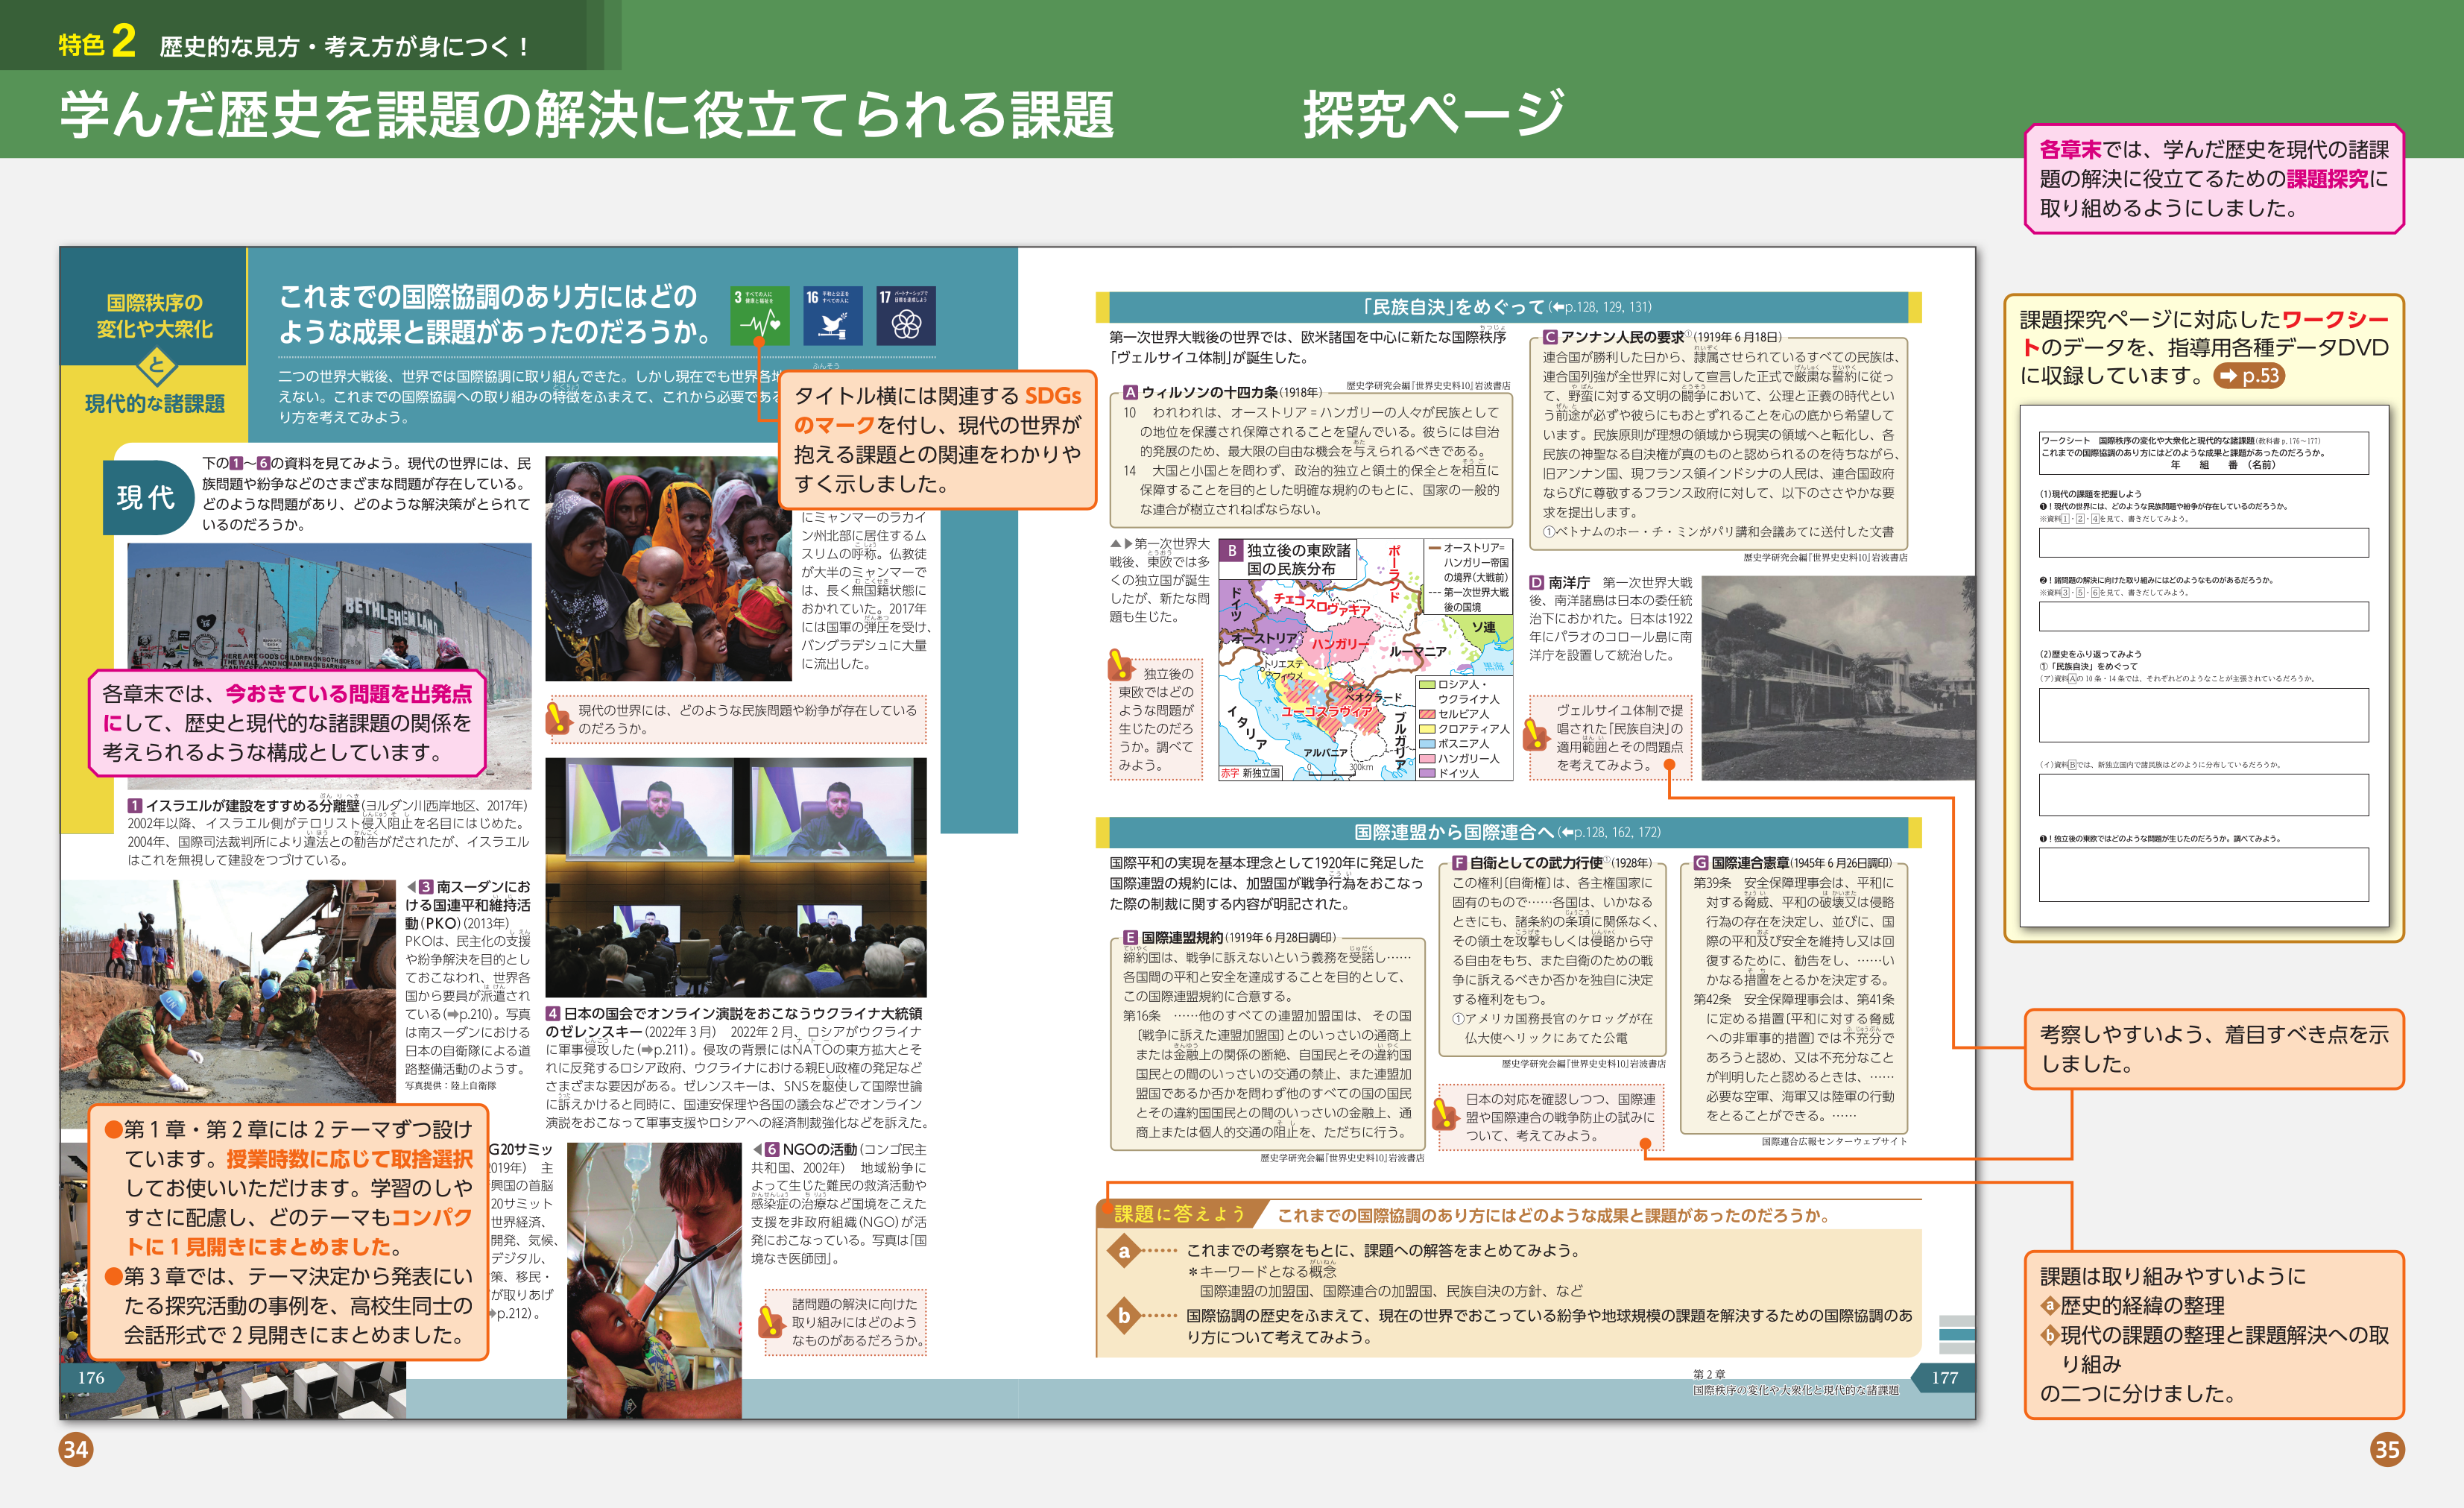Click page number 34 circle
Screen dimensions: 2464x1508
(x=75, y=1450)
